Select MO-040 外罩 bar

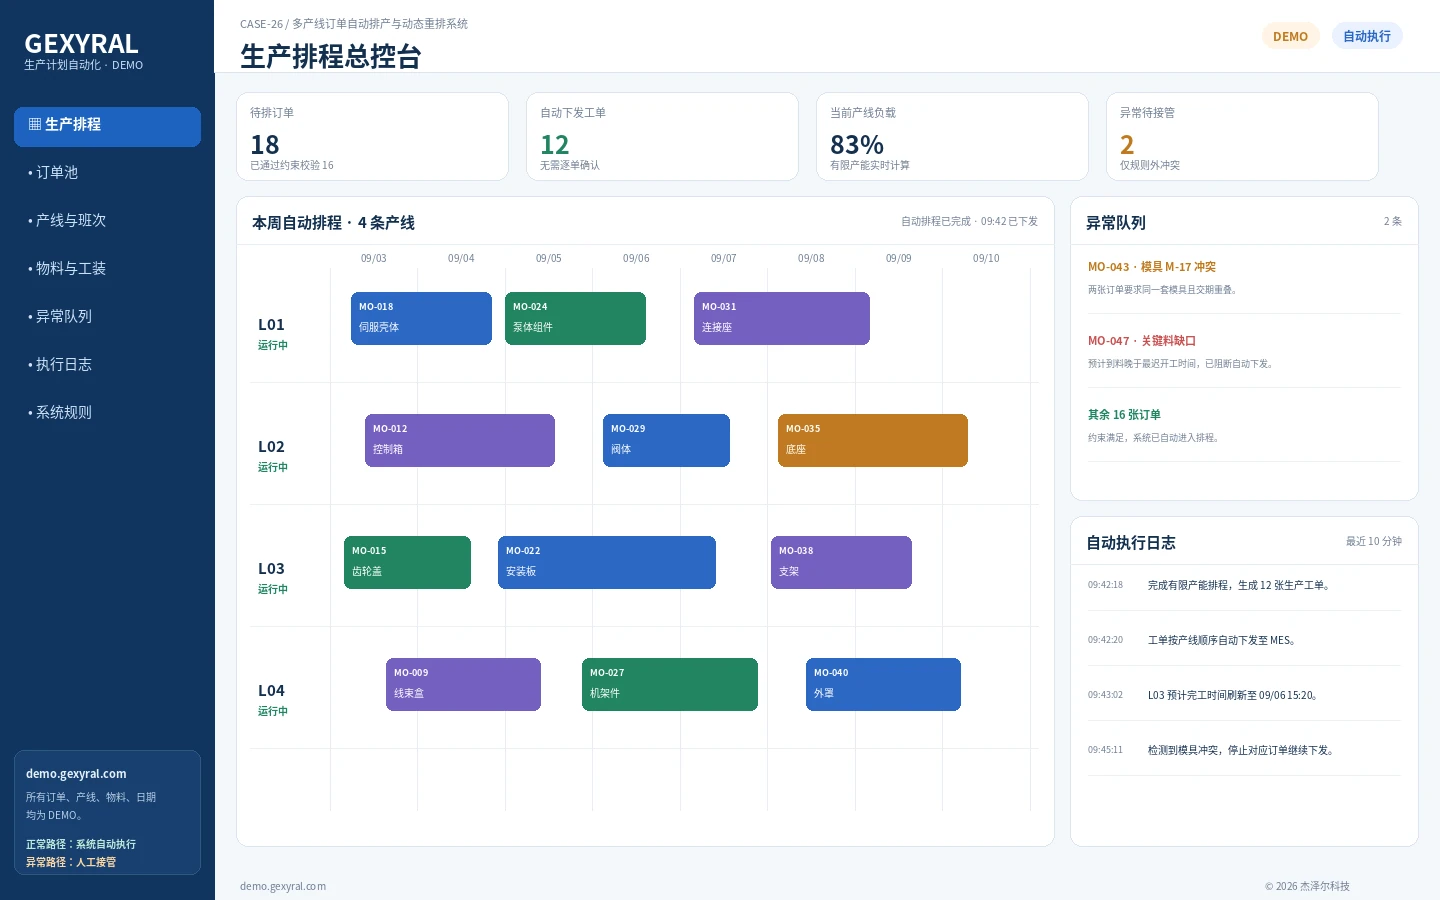tap(883, 684)
